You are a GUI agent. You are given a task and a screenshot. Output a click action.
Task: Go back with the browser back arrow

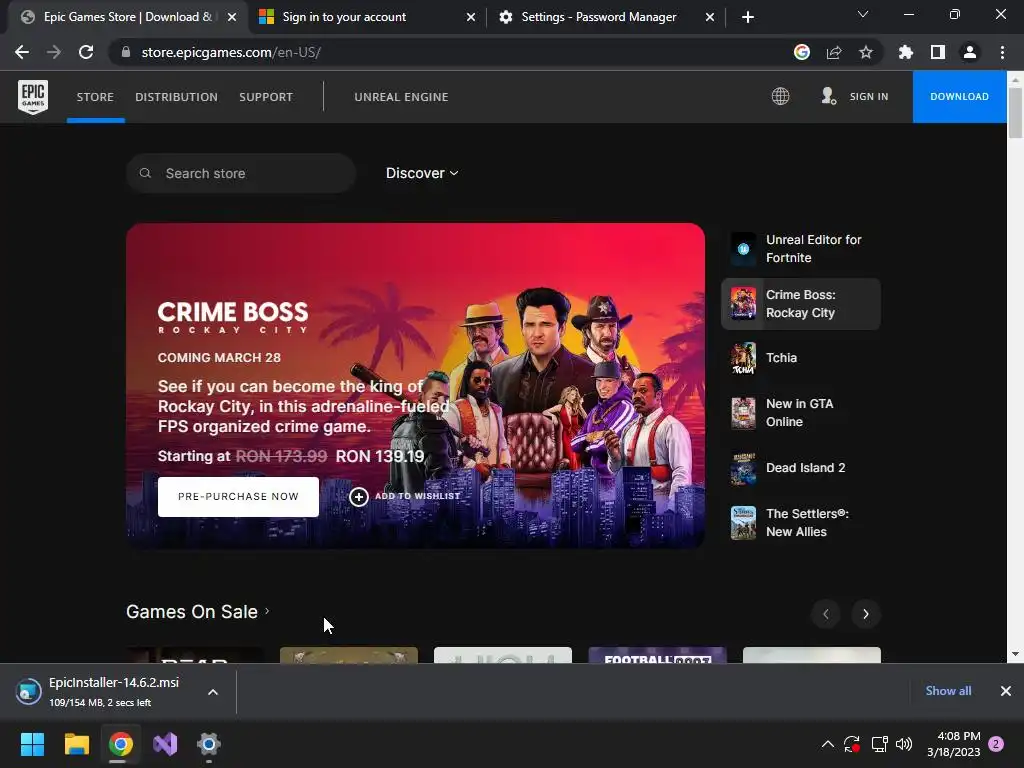click(22, 52)
